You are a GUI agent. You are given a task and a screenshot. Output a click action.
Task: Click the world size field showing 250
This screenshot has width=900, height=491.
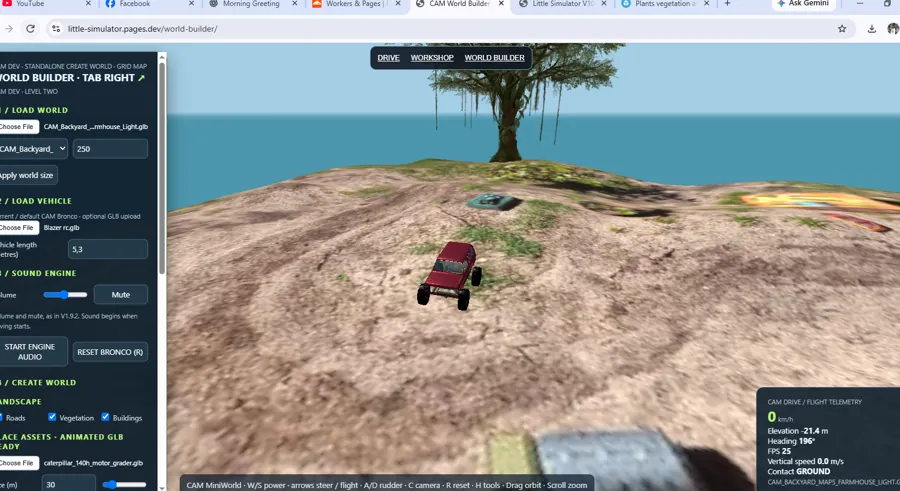click(x=110, y=149)
